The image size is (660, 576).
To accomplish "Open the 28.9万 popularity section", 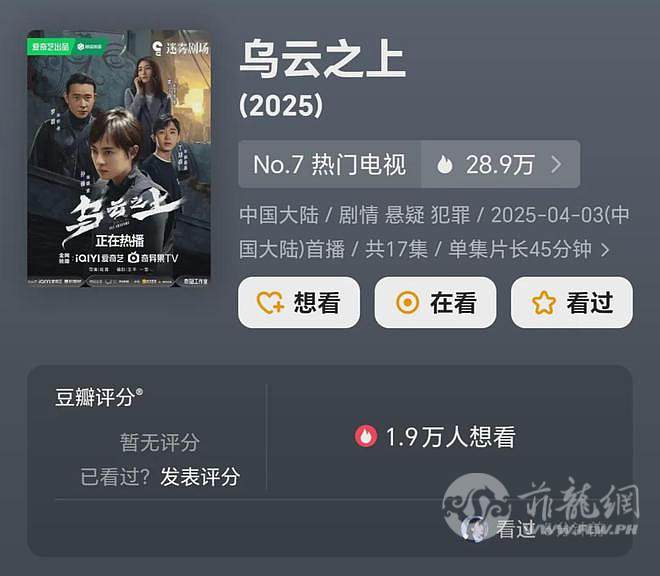I will click(x=500, y=164).
